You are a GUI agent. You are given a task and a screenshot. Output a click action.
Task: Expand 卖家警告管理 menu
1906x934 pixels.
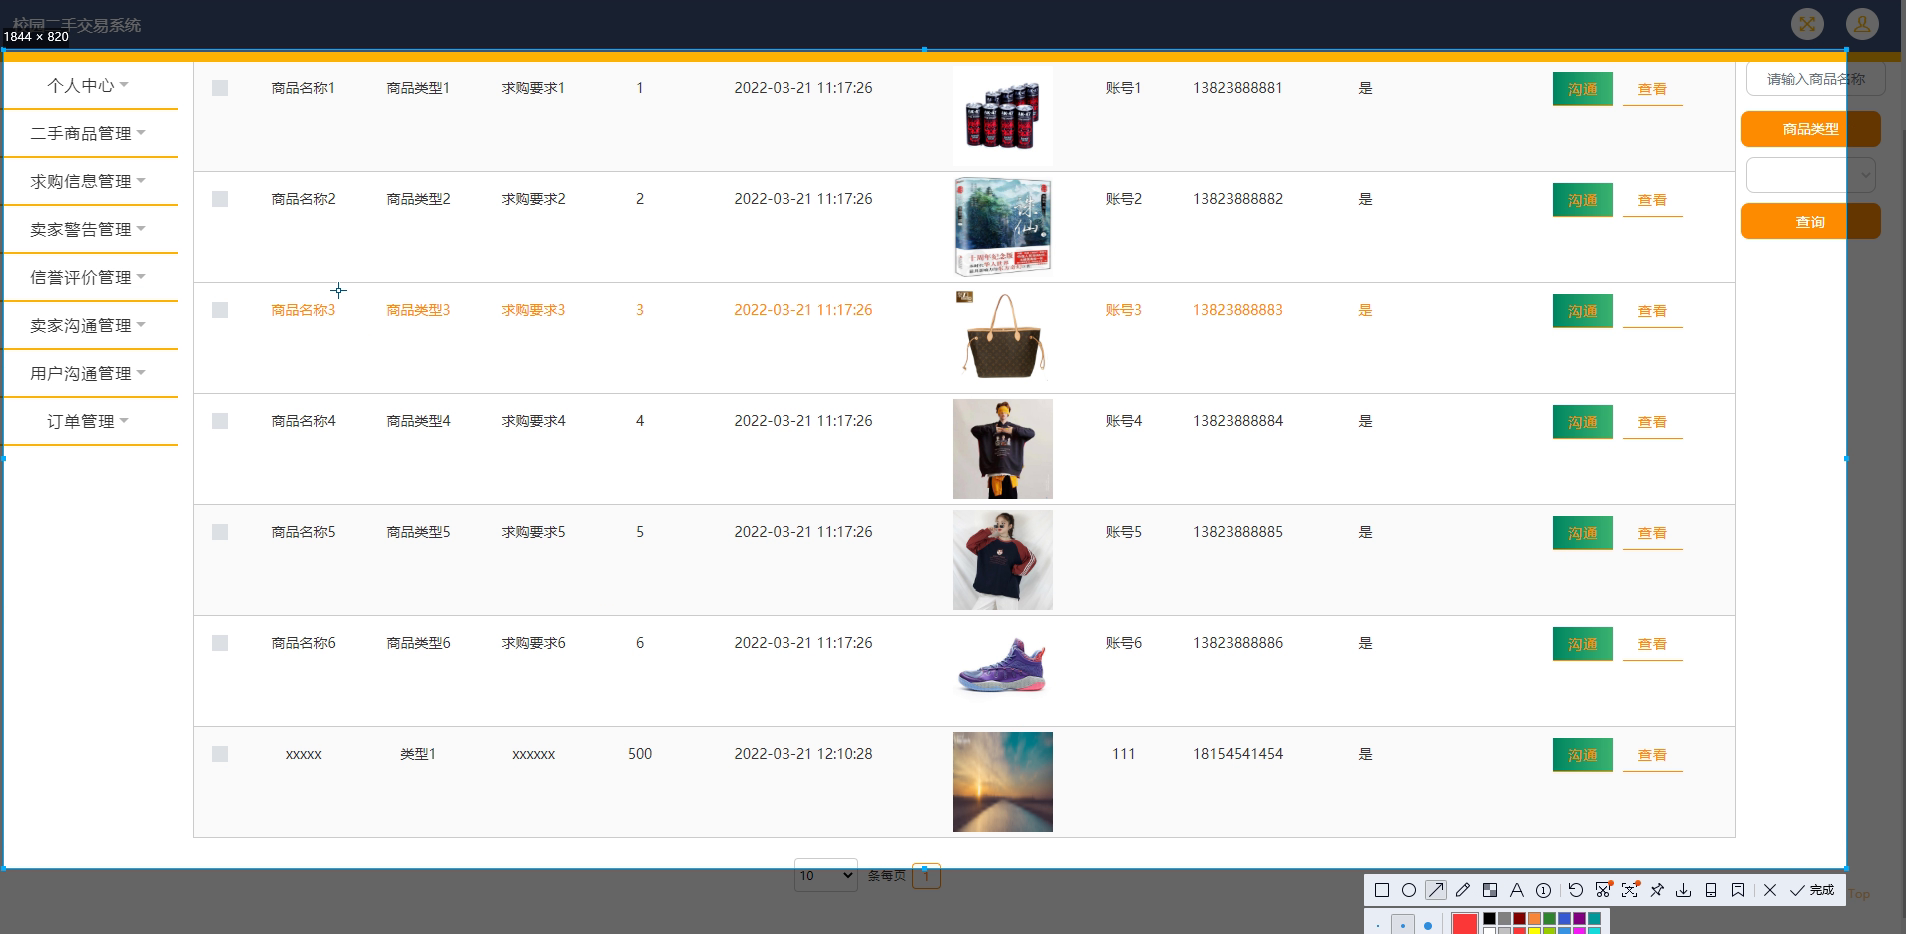pyautogui.click(x=89, y=230)
